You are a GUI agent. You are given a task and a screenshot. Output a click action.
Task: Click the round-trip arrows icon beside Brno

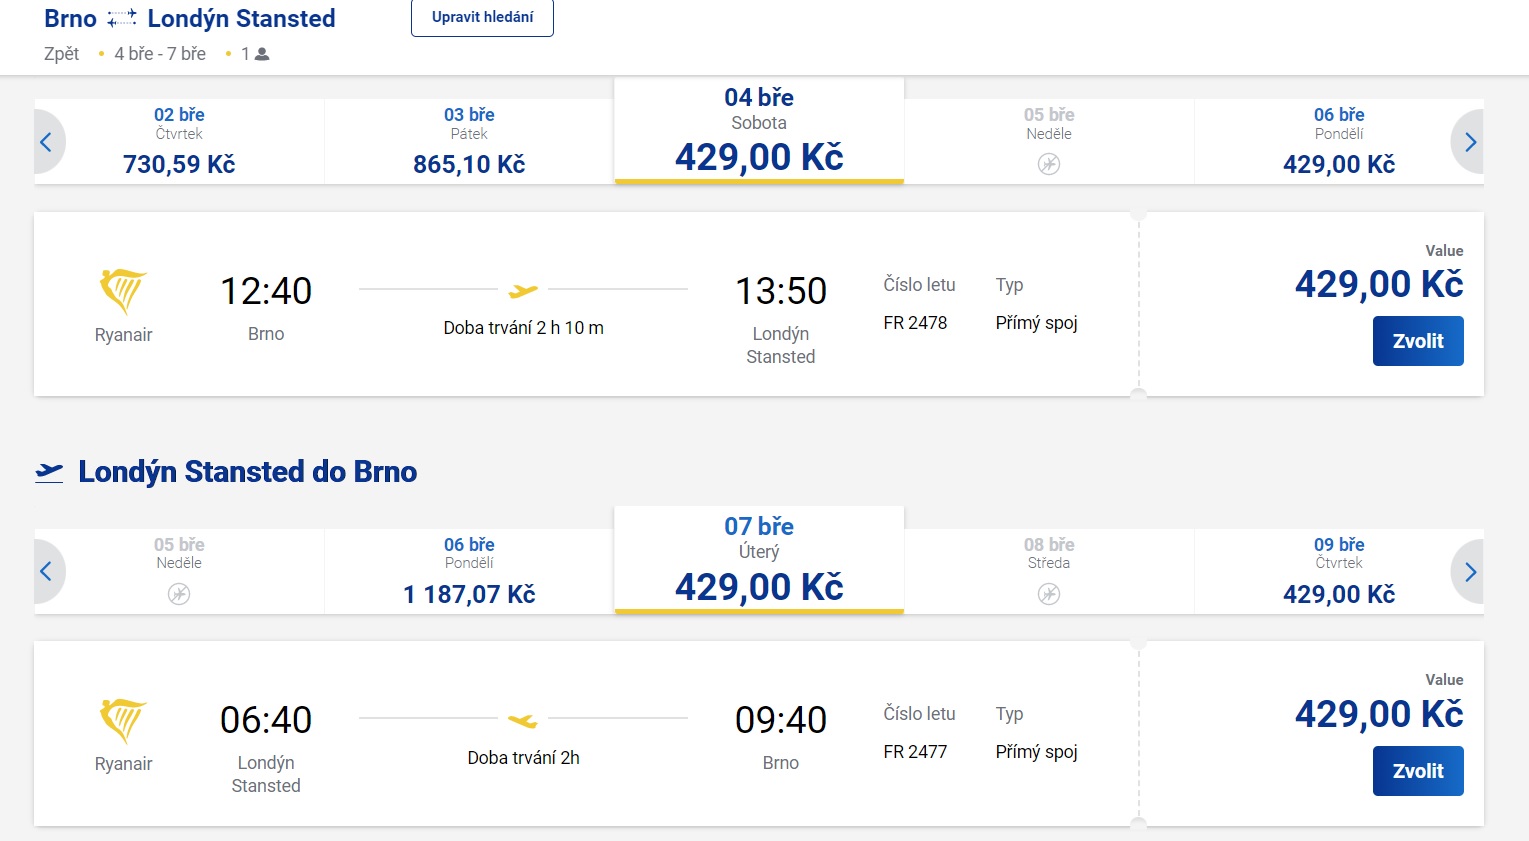(x=122, y=19)
